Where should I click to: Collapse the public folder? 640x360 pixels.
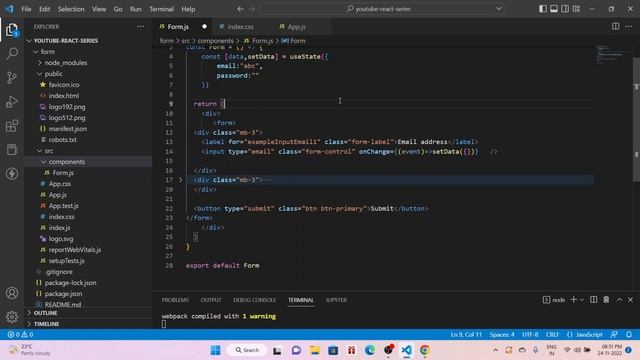tap(53, 74)
